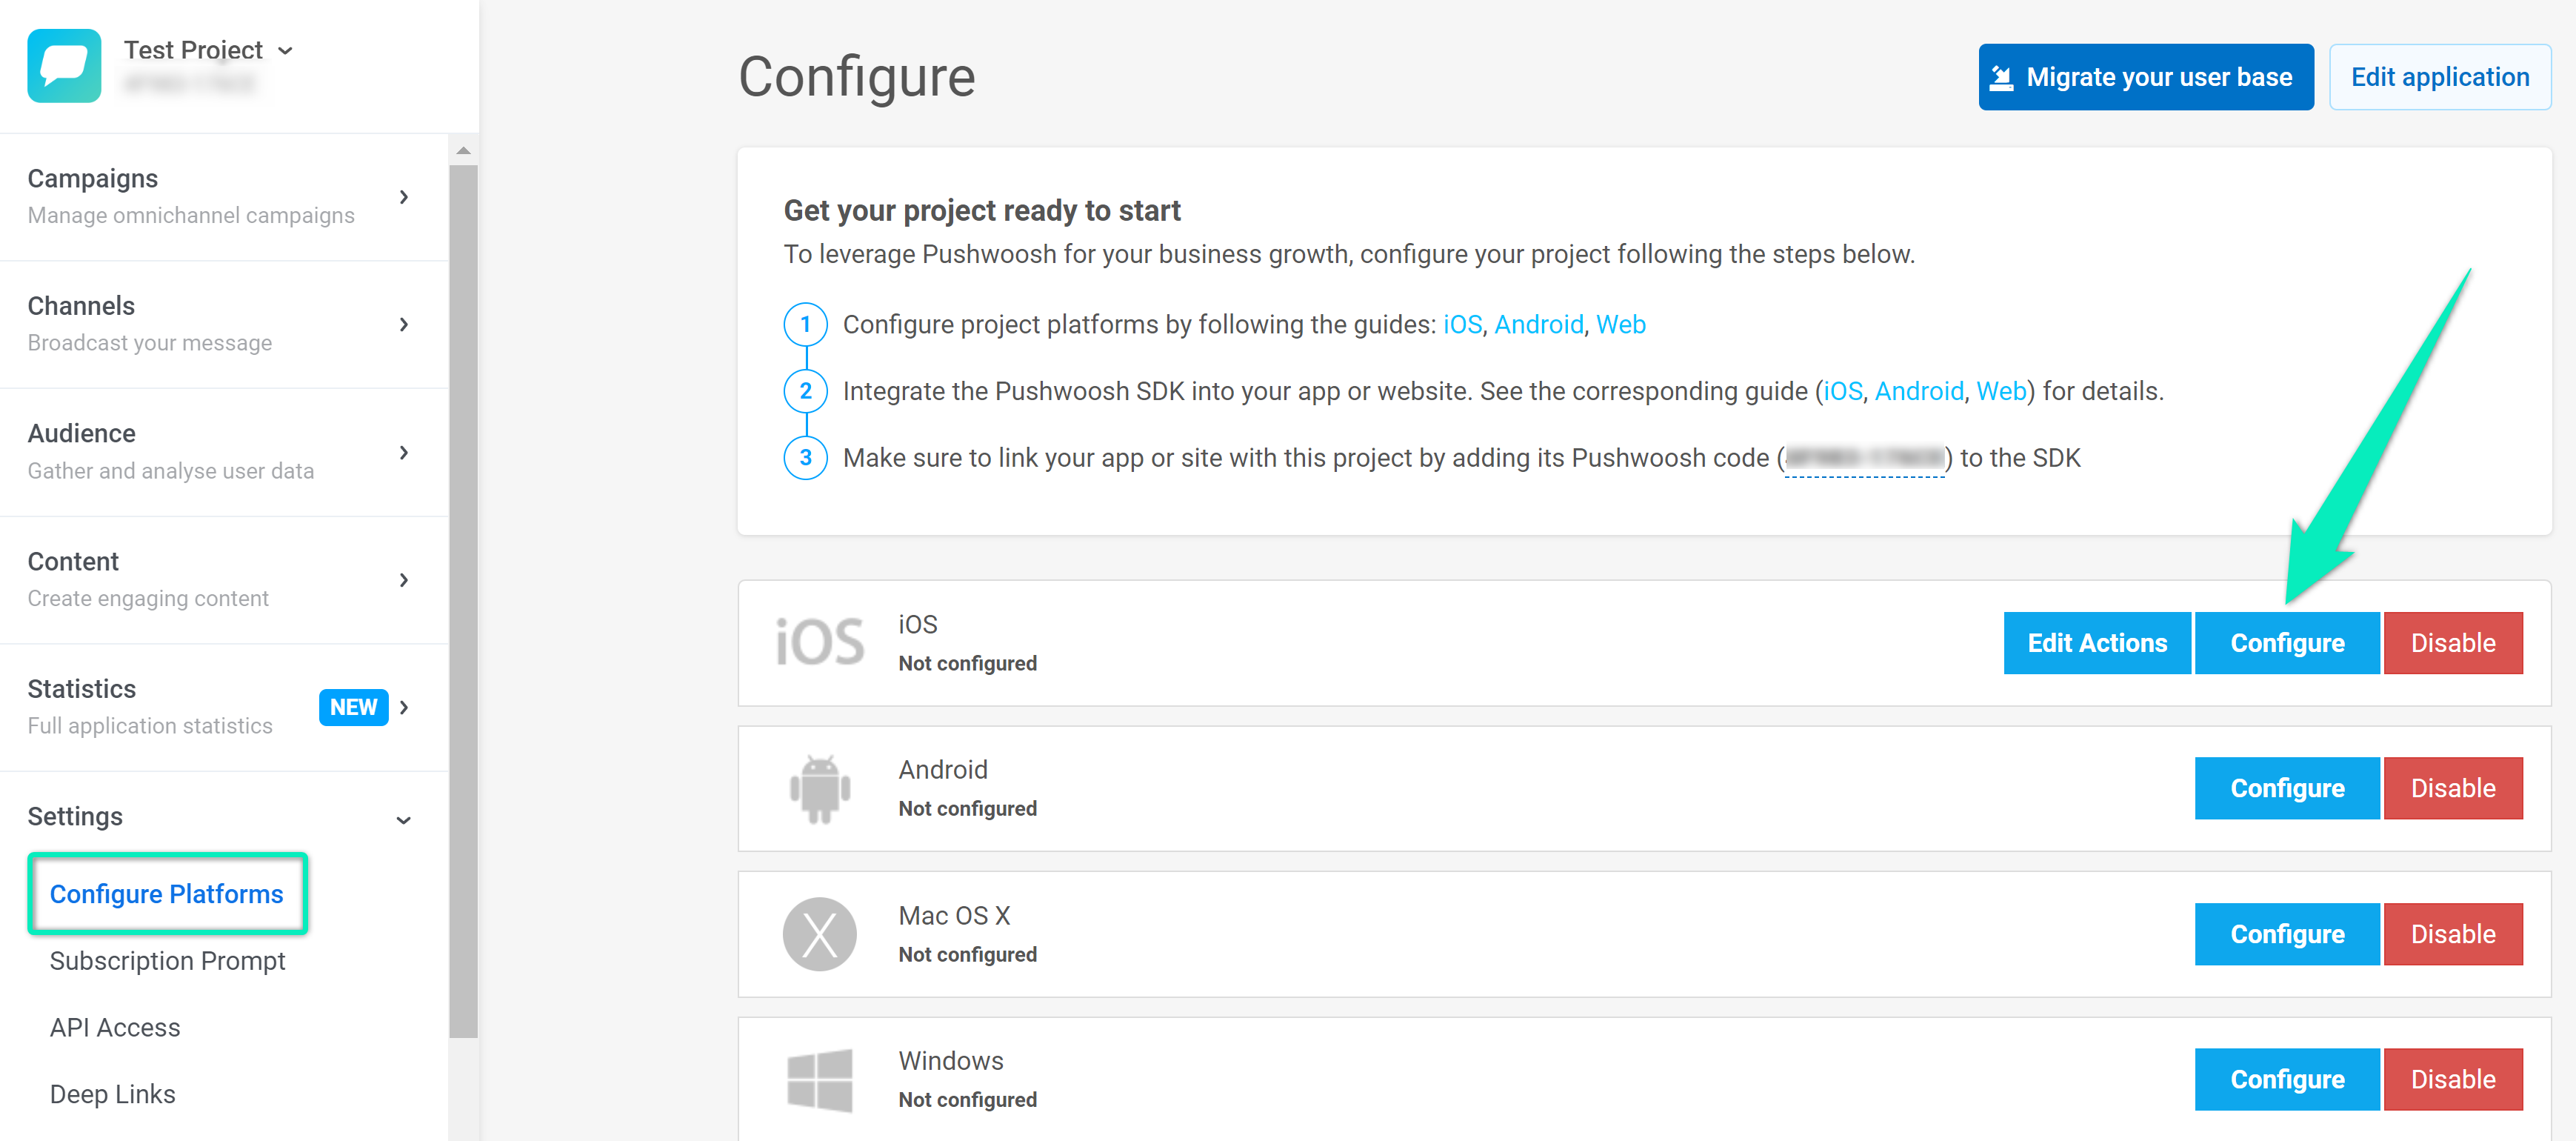This screenshot has width=2576, height=1141.
Task: Expand the Campaigns menu section
Action: click(403, 197)
